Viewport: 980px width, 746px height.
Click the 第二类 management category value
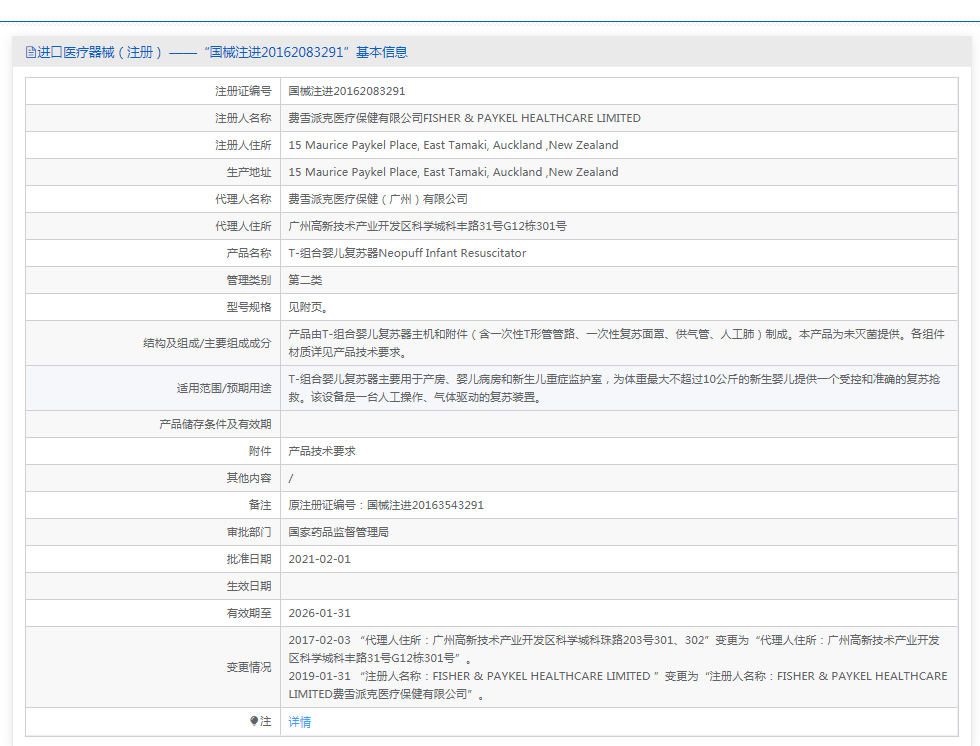305,280
